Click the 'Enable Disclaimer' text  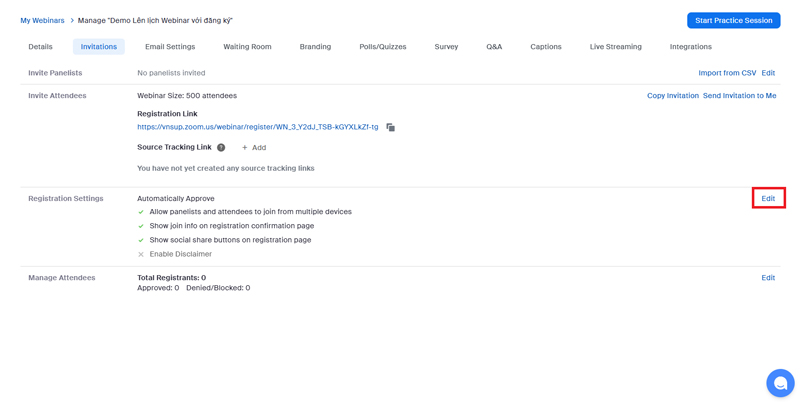coord(181,254)
